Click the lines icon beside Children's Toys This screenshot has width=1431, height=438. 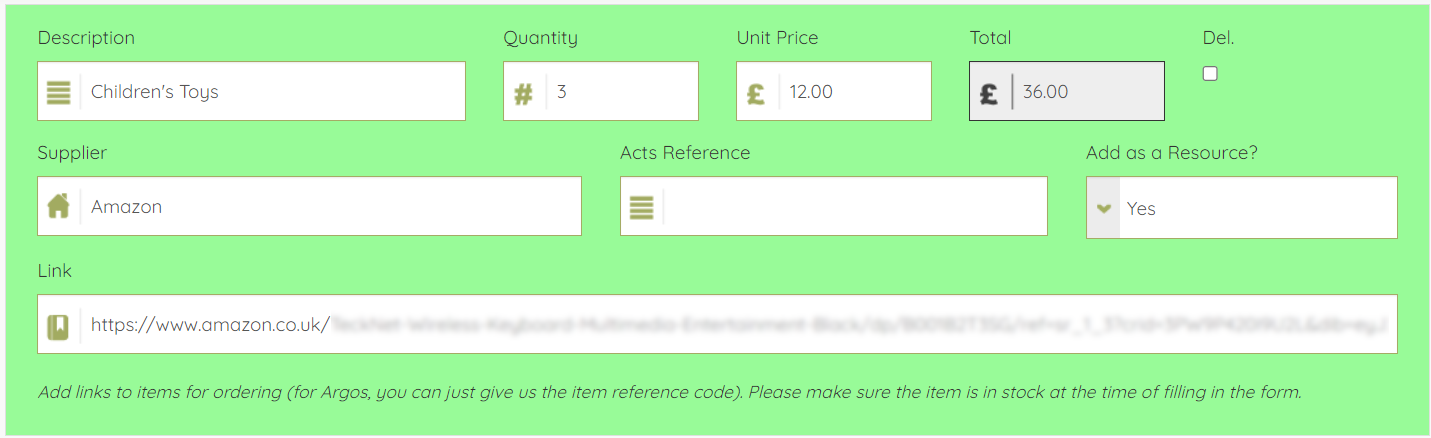[x=59, y=92]
